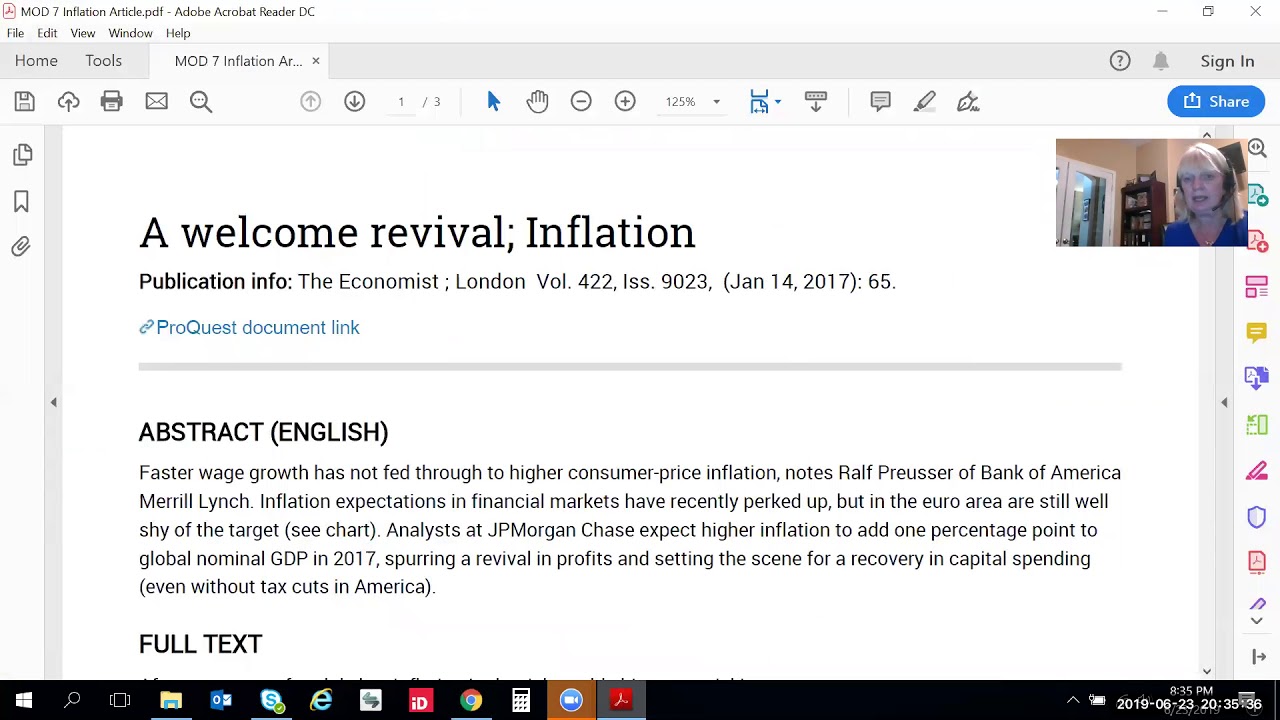Add a comment sticky note
This screenshot has height=720, width=1280.
click(x=880, y=101)
